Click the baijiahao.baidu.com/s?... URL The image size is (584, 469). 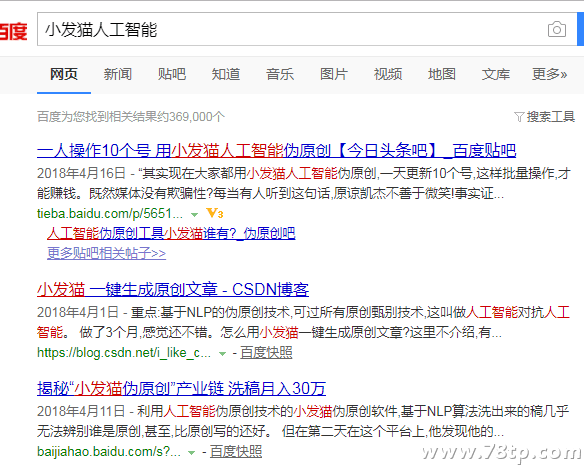(109, 451)
